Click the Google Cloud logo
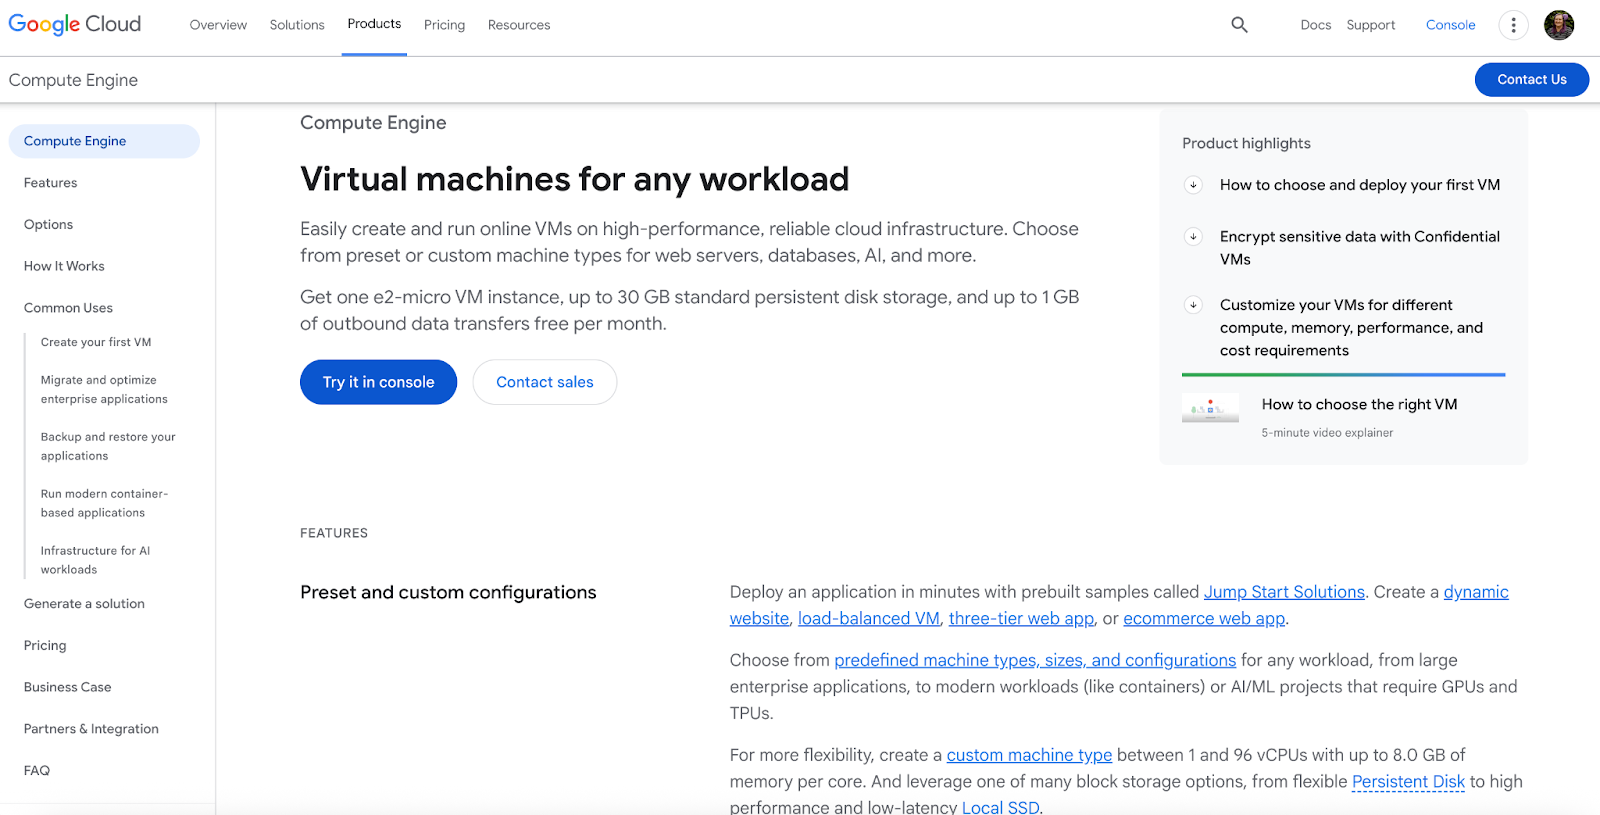 point(75,24)
